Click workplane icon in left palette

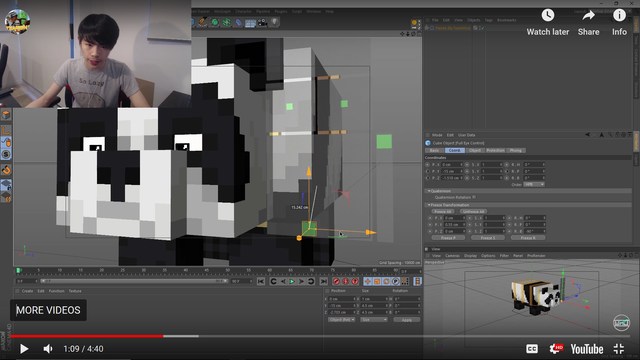[6, 185]
